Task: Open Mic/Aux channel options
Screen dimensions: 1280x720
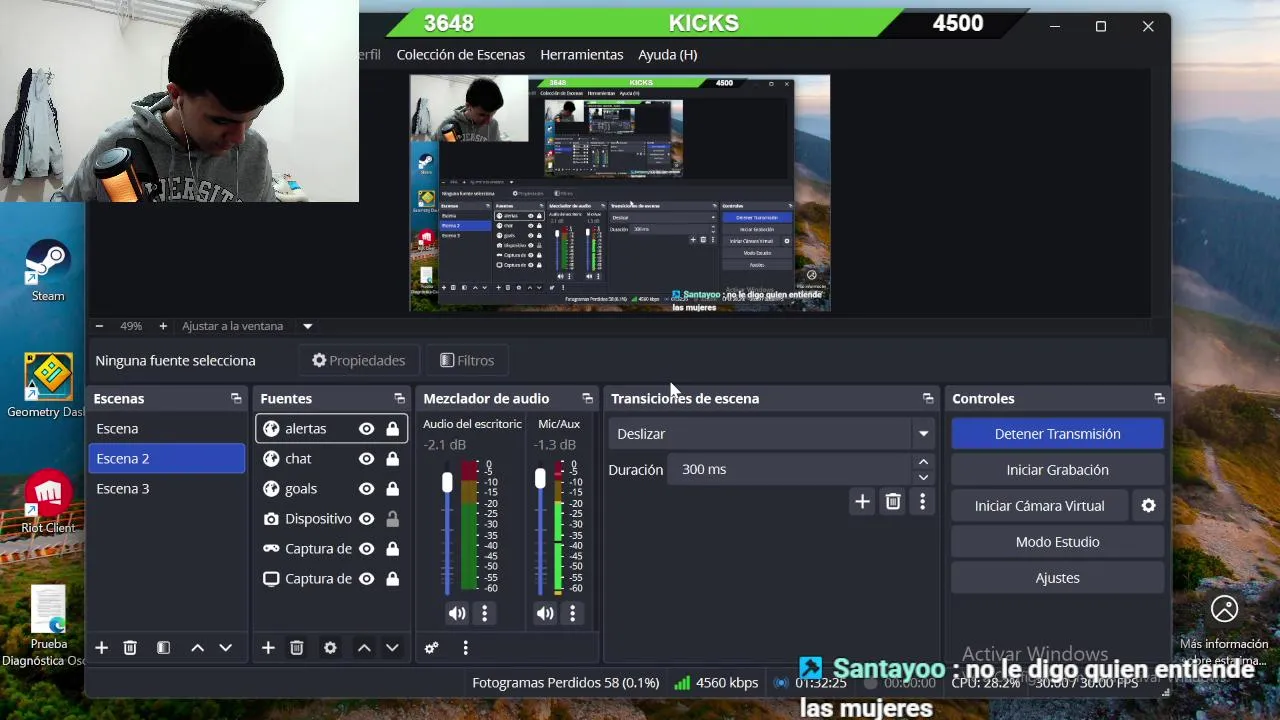Action: [x=573, y=613]
